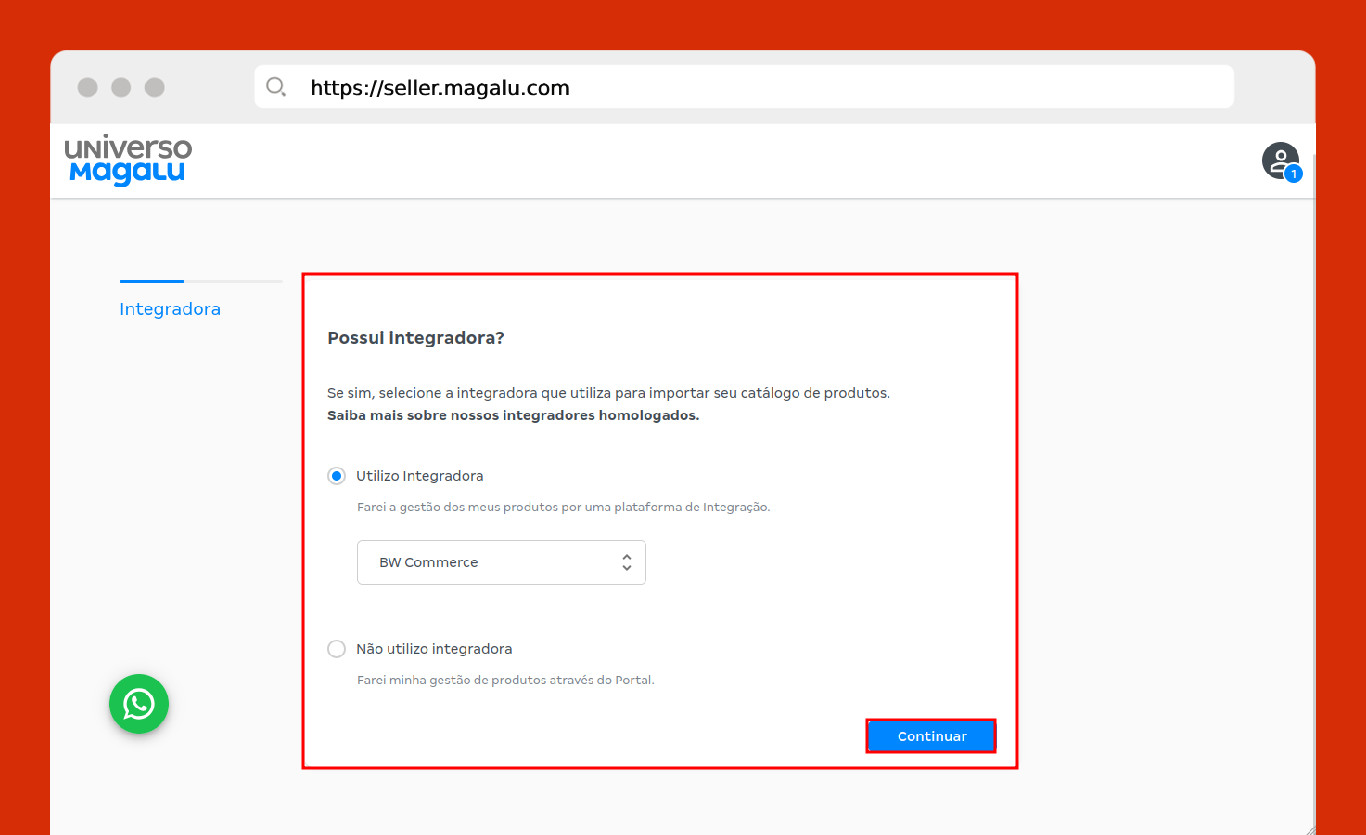Select the Não utilizo integradora radio option
The width and height of the screenshot is (1366, 835).
pos(336,649)
